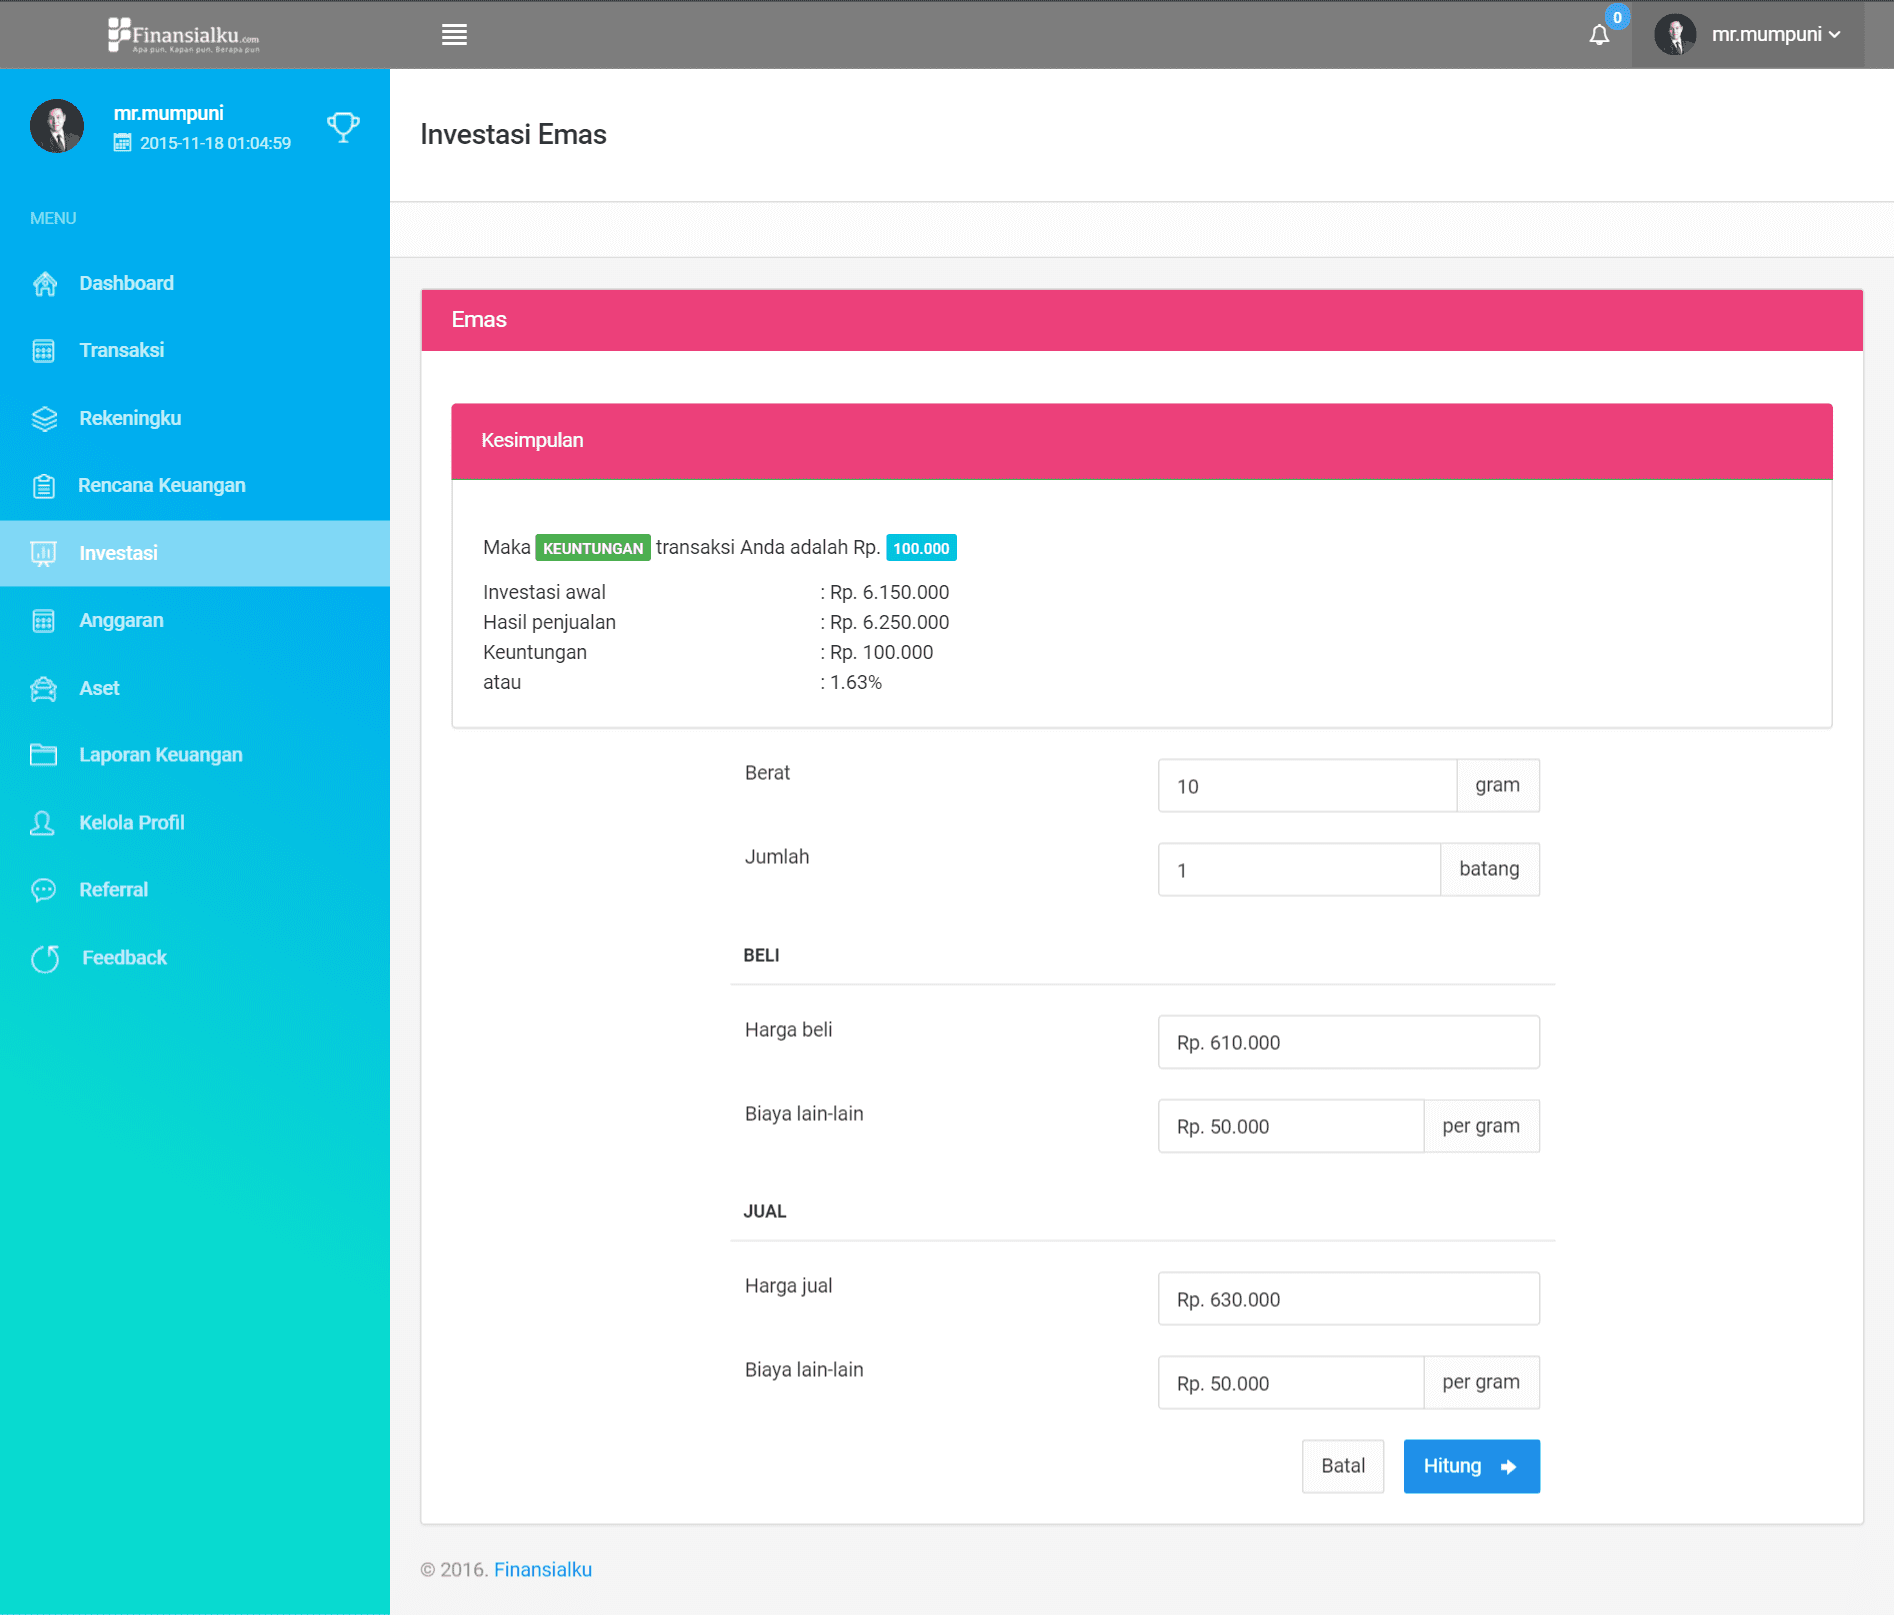Click the Laporan Keuangan folder icon

click(44, 755)
